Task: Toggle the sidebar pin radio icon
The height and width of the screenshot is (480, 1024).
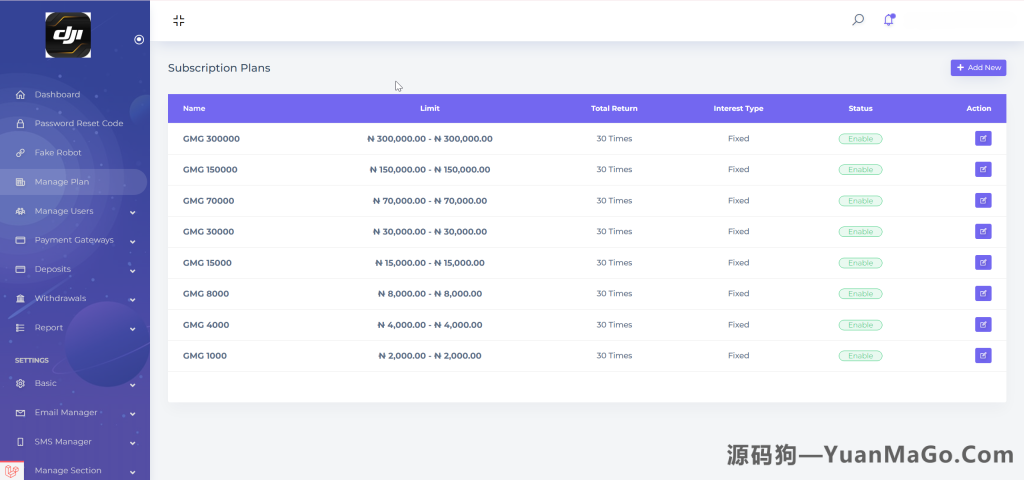Action: (x=139, y=40)
